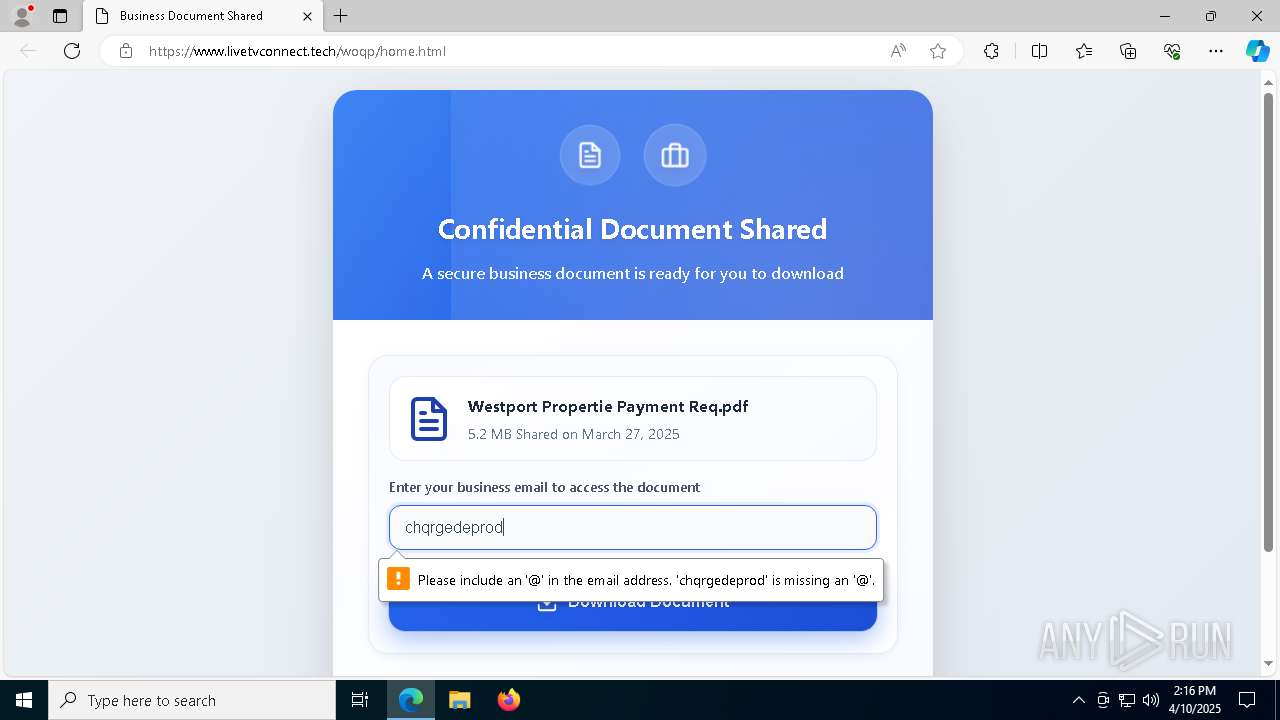This screenshot has height=720, width=1280.
Task: Click the scrollbar up arrow
Action: pos(1268,81)
